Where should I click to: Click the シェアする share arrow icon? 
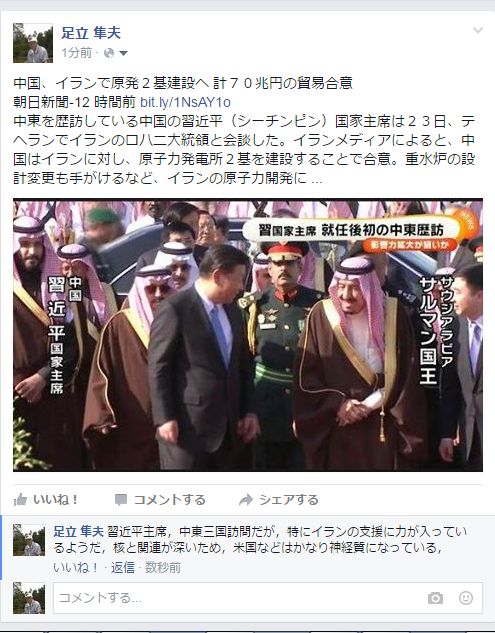pyautogui.click(x=245, y=500)
